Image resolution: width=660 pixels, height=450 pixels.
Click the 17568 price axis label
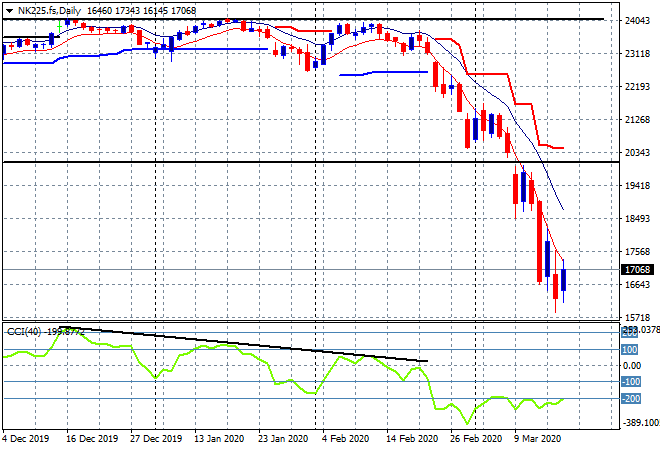pyautogui.click(x=637, y=252)
